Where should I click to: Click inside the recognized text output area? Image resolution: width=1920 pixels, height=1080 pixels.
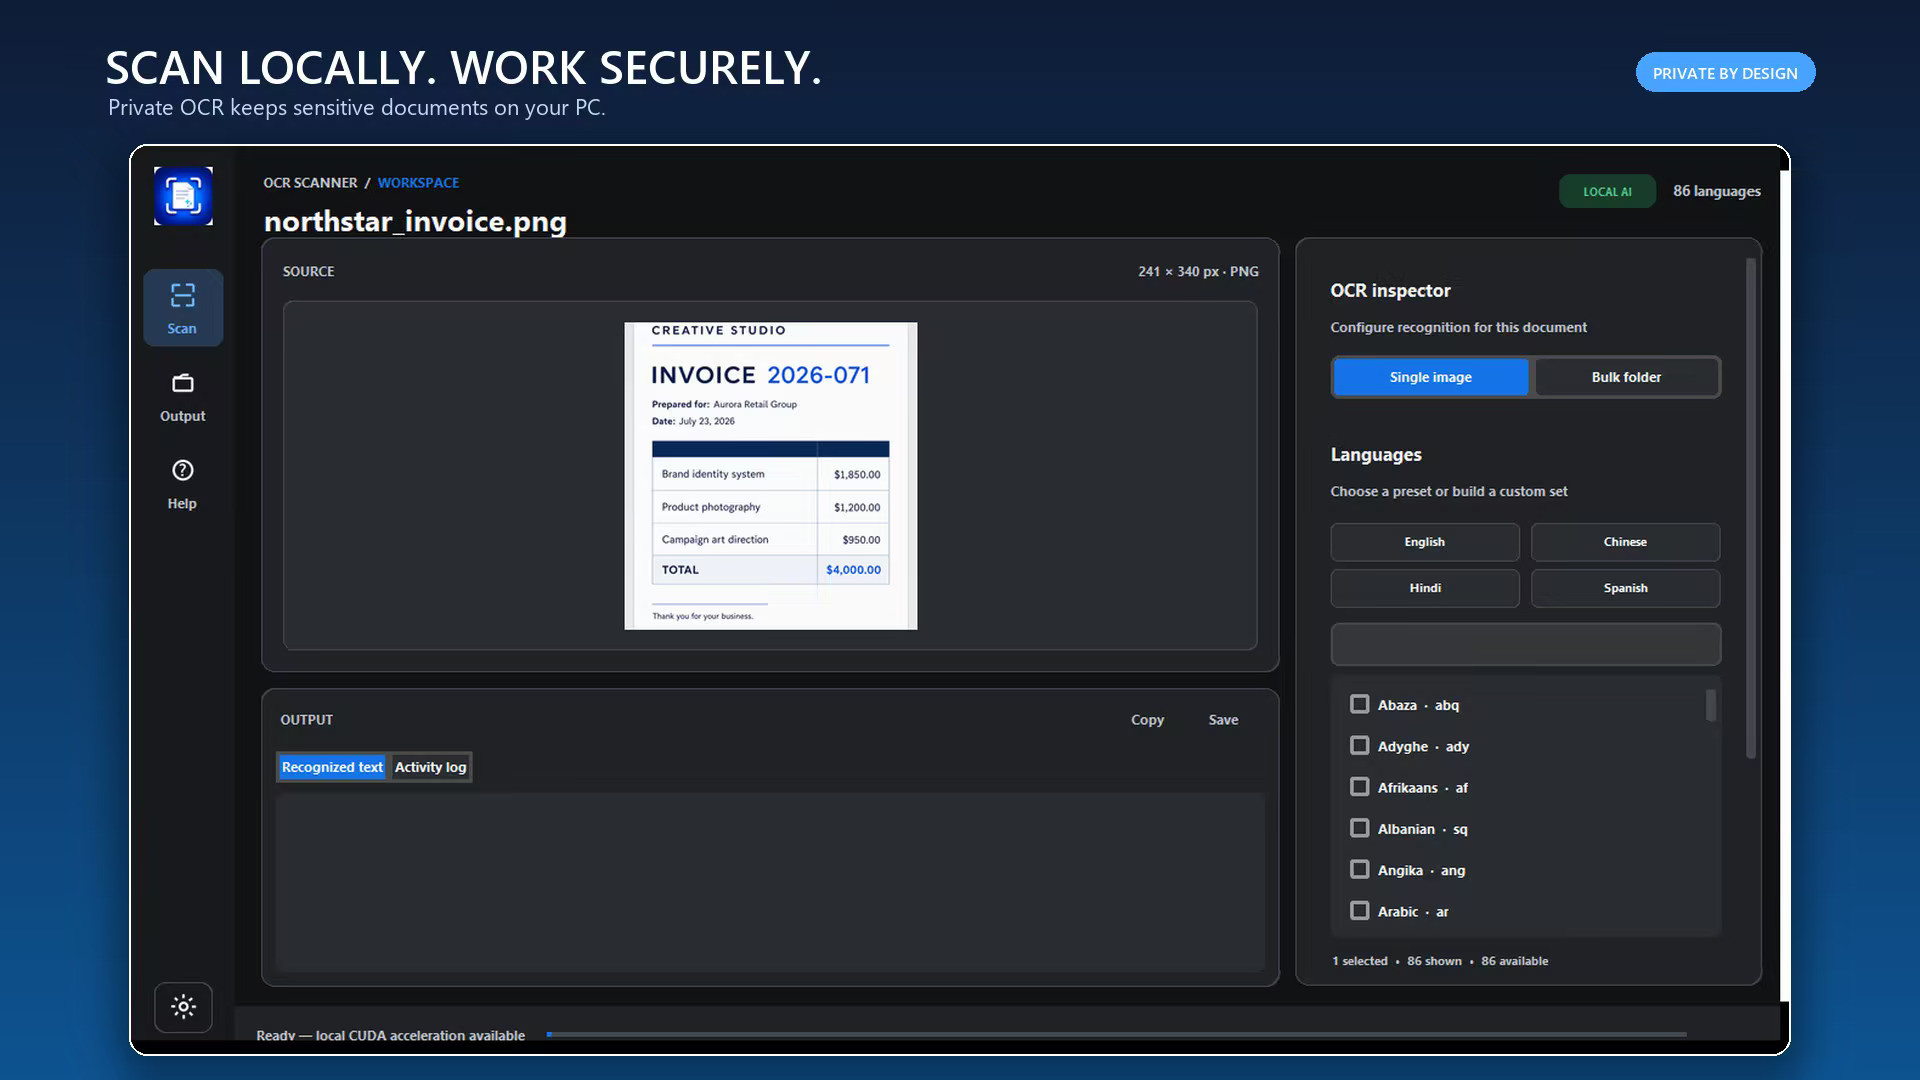(770, 882)
